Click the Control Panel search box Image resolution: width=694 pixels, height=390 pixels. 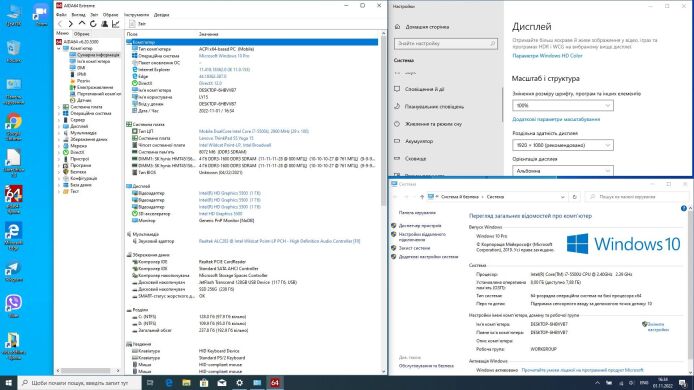(636, 197)
